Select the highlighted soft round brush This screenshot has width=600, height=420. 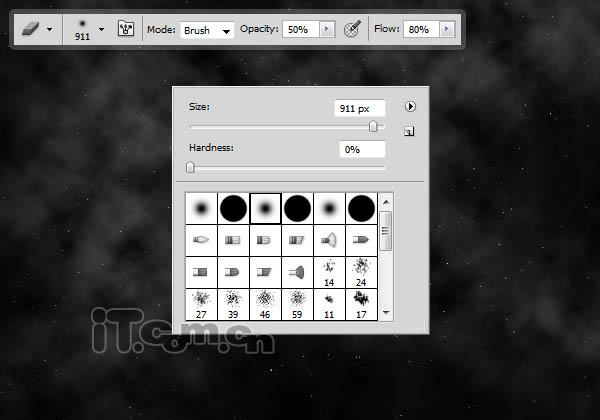tap(265, 208)
